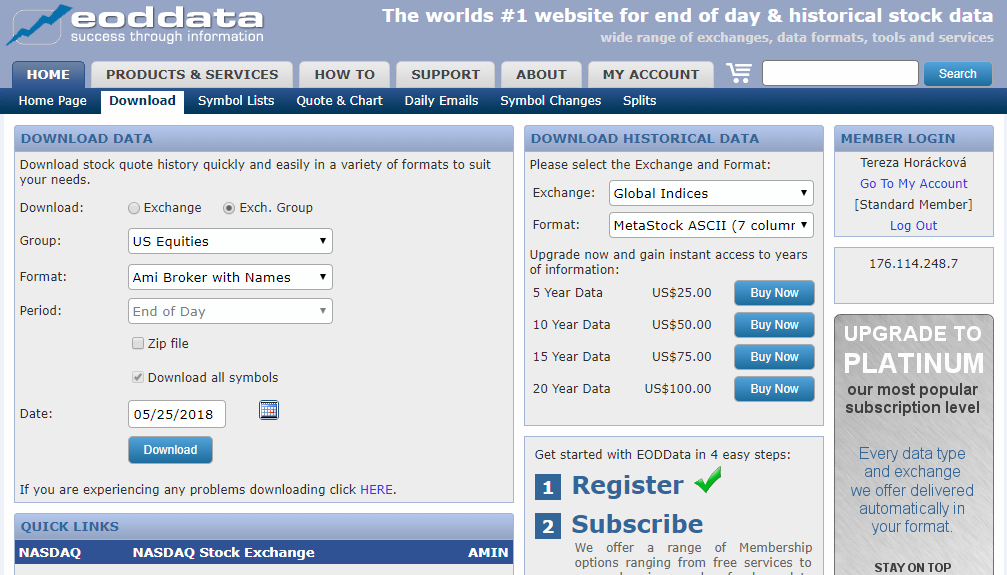Tick the Zip file checkbox
Viewport: 1007px width, 575px height.
[x=137, y=343]
